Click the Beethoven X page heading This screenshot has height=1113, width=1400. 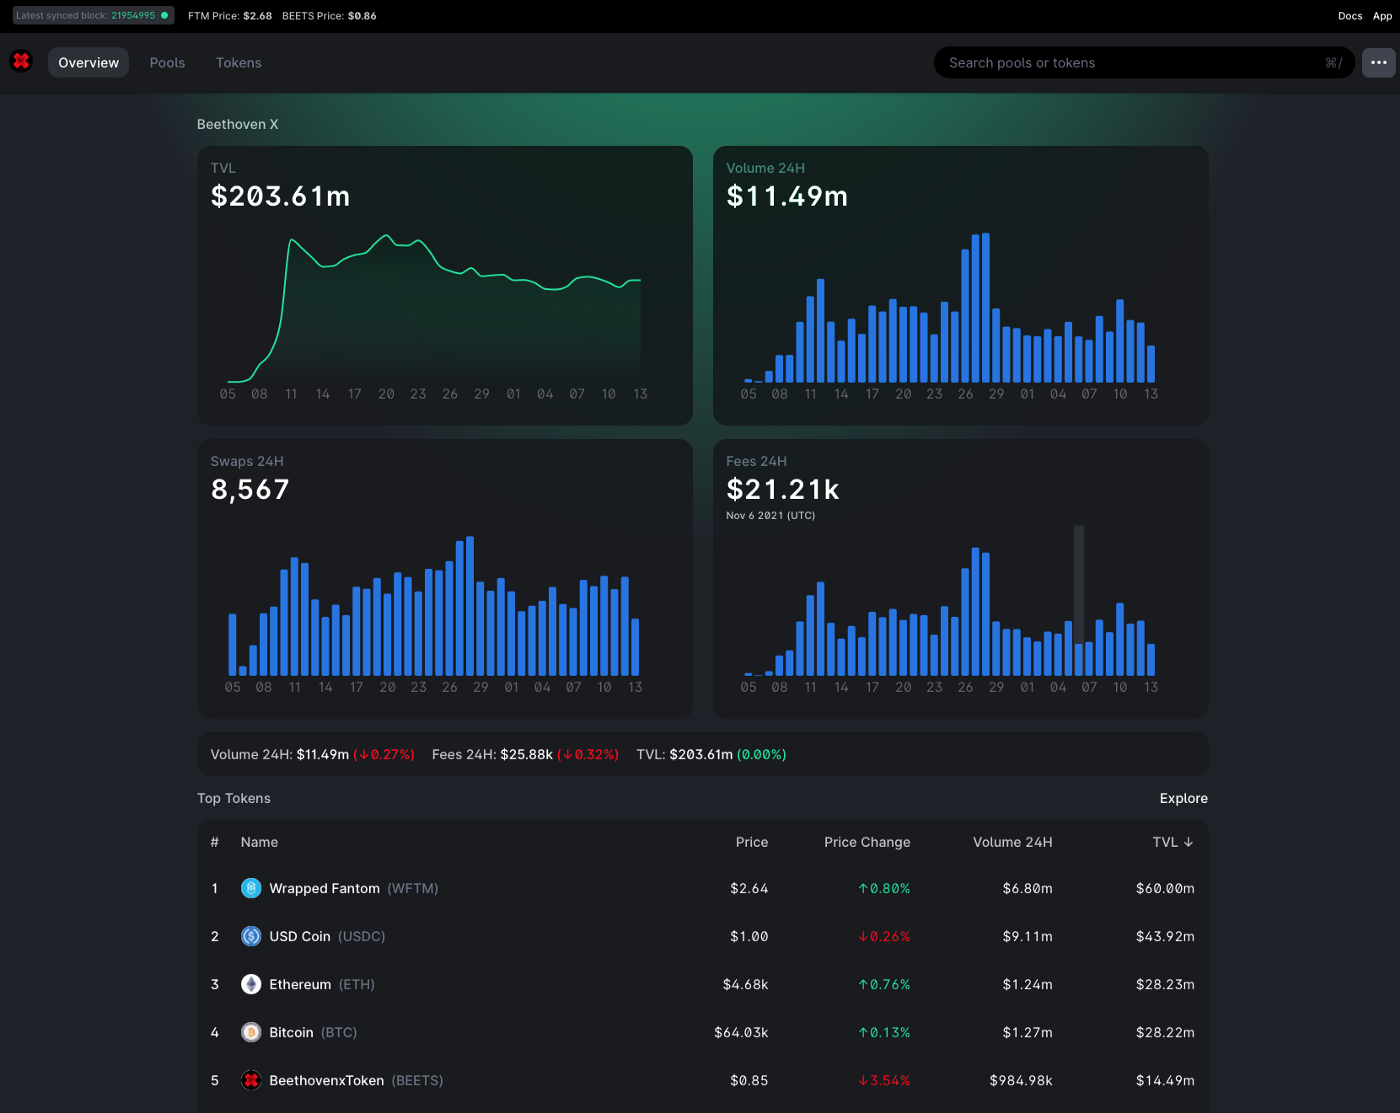pos(238,124)
